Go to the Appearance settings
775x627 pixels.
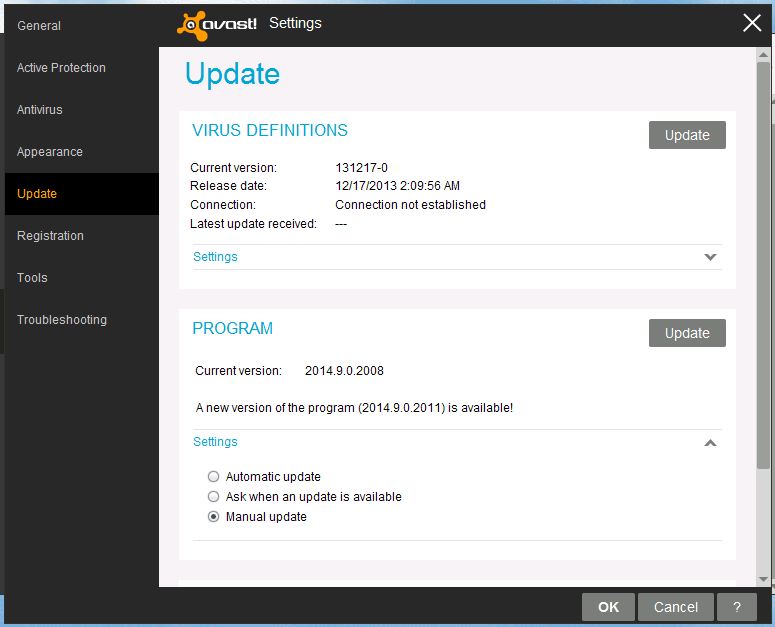point(50,152)
